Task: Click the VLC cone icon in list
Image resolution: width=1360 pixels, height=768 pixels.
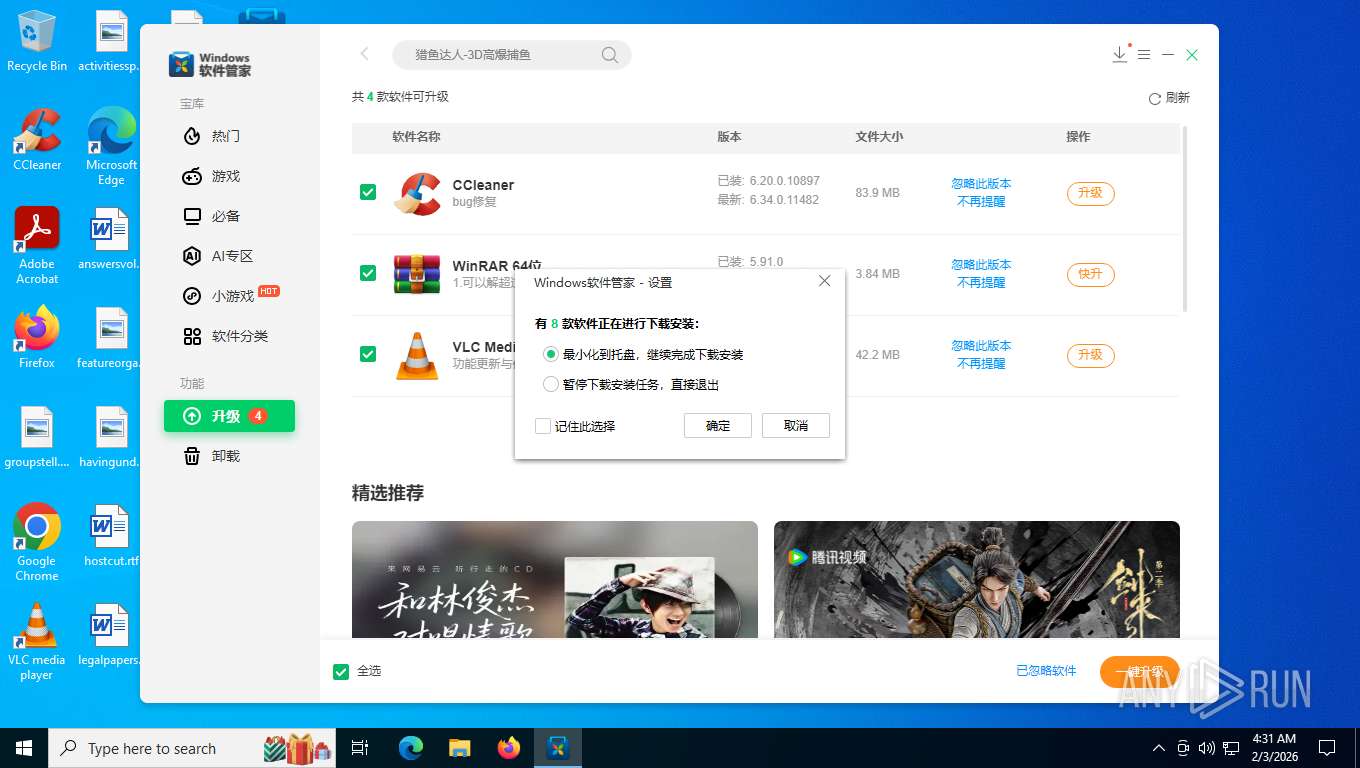Action: click(x=417, y=355)
